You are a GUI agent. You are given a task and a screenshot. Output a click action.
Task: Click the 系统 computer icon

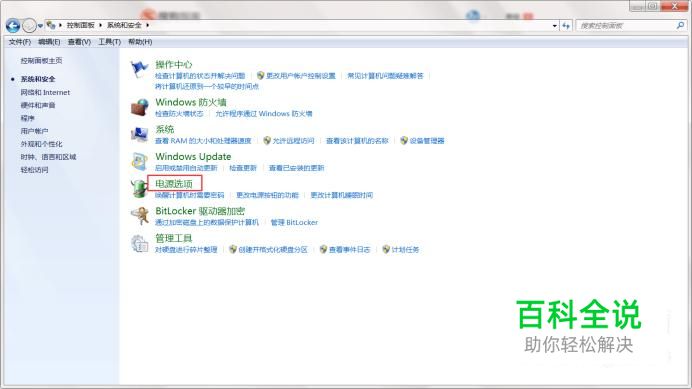coord(139,134)
